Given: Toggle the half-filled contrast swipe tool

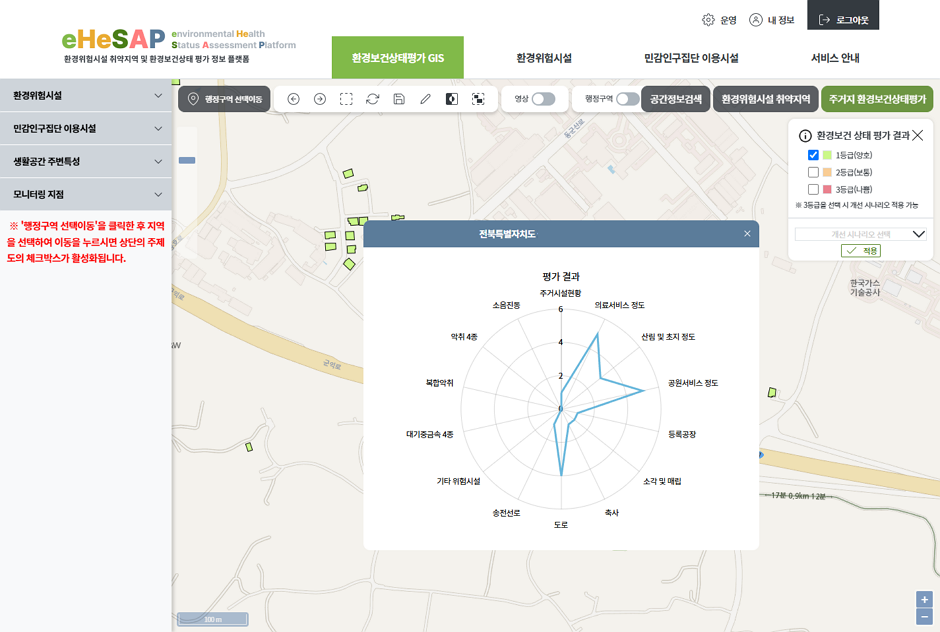Looking at the screenshot, I should [x=451, y=99].
